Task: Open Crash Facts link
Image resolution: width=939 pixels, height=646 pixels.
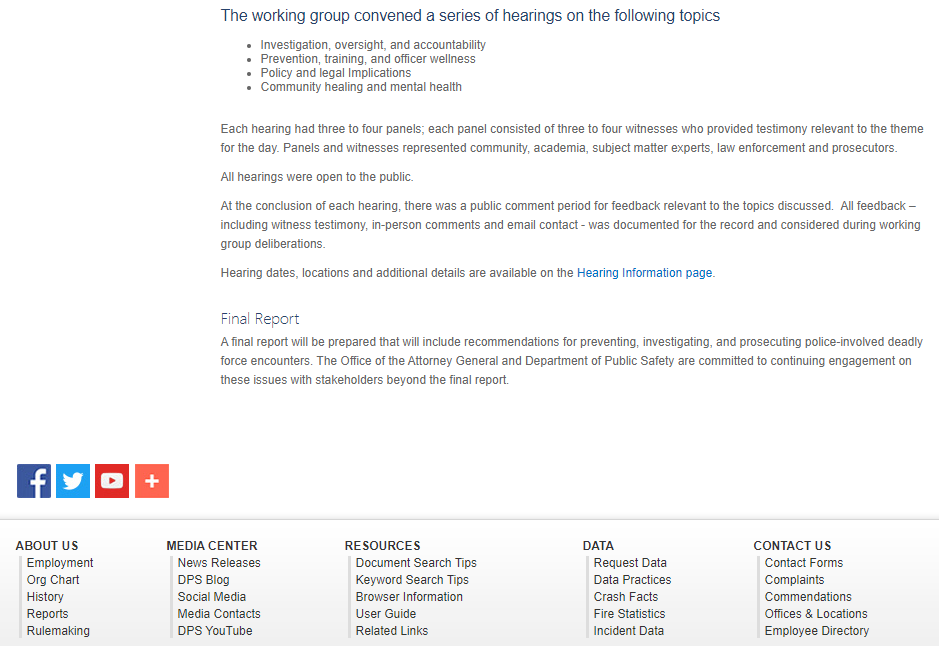Action: (x=626, y=597)
